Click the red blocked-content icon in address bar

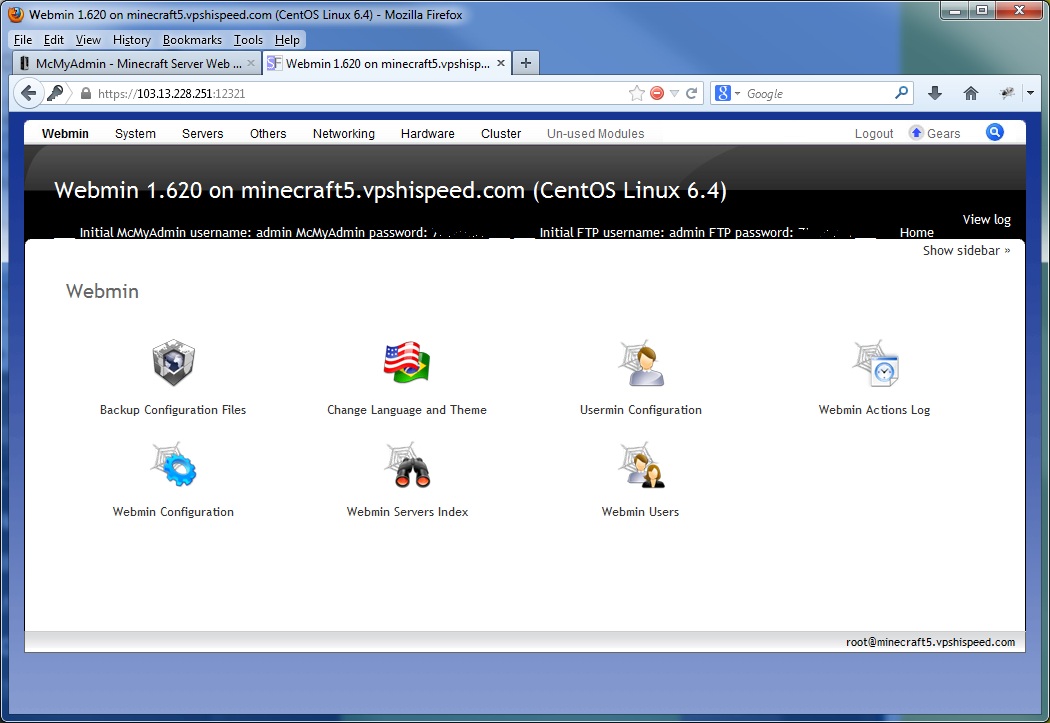[657, 93]
